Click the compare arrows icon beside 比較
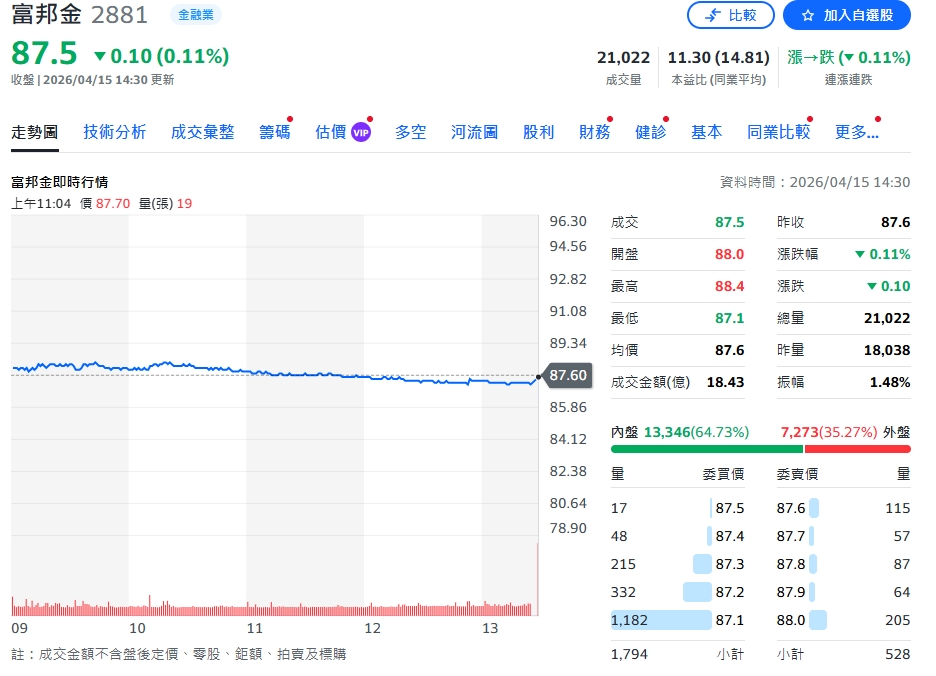 tap(712, 15)
